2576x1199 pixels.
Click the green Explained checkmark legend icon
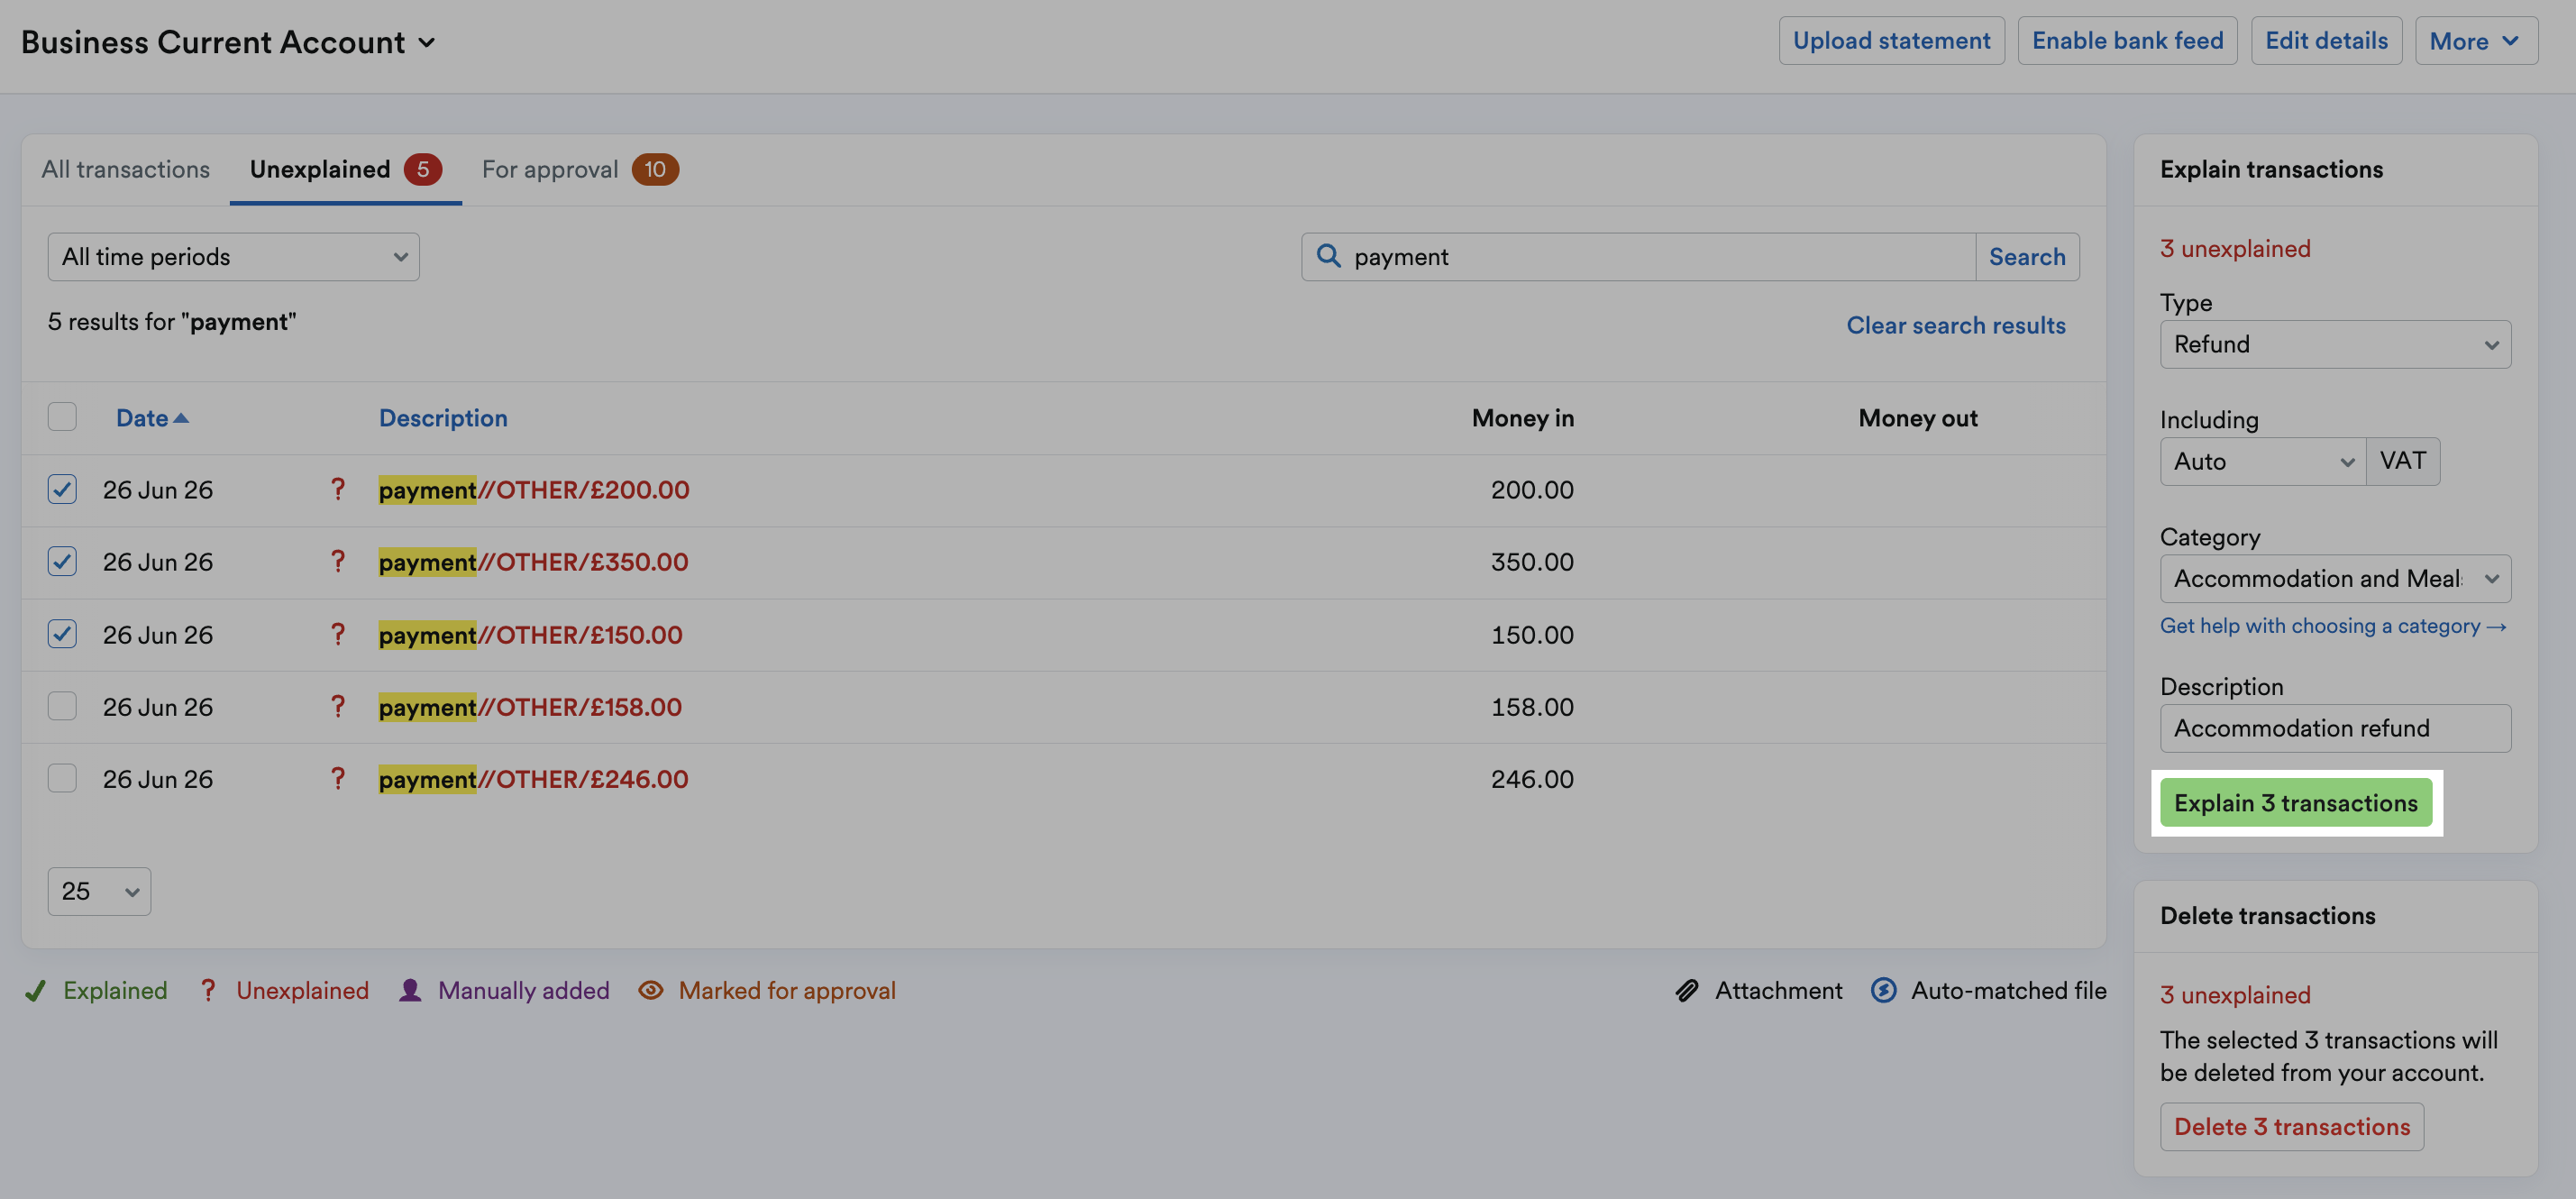[x=36, y=990]
